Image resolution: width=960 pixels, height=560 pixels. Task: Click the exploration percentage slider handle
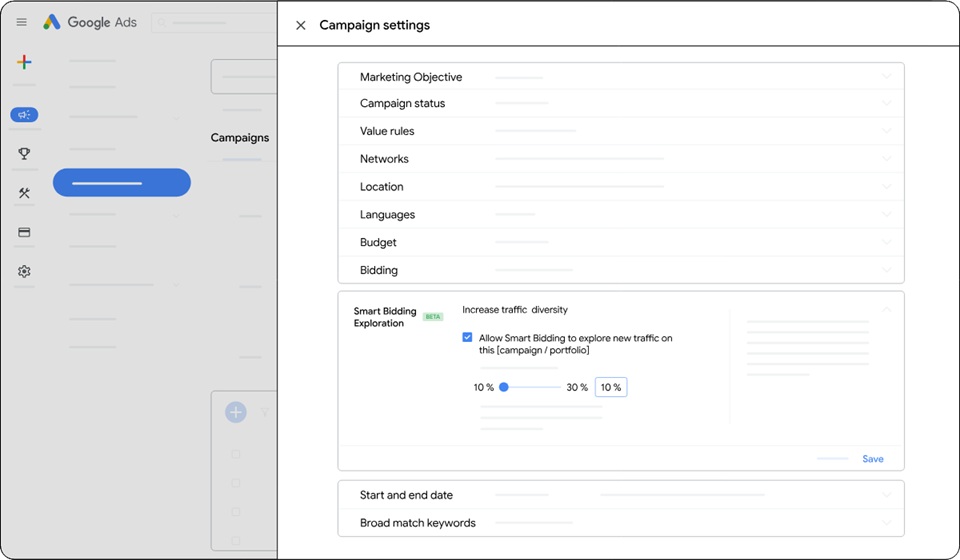point(504,387)
